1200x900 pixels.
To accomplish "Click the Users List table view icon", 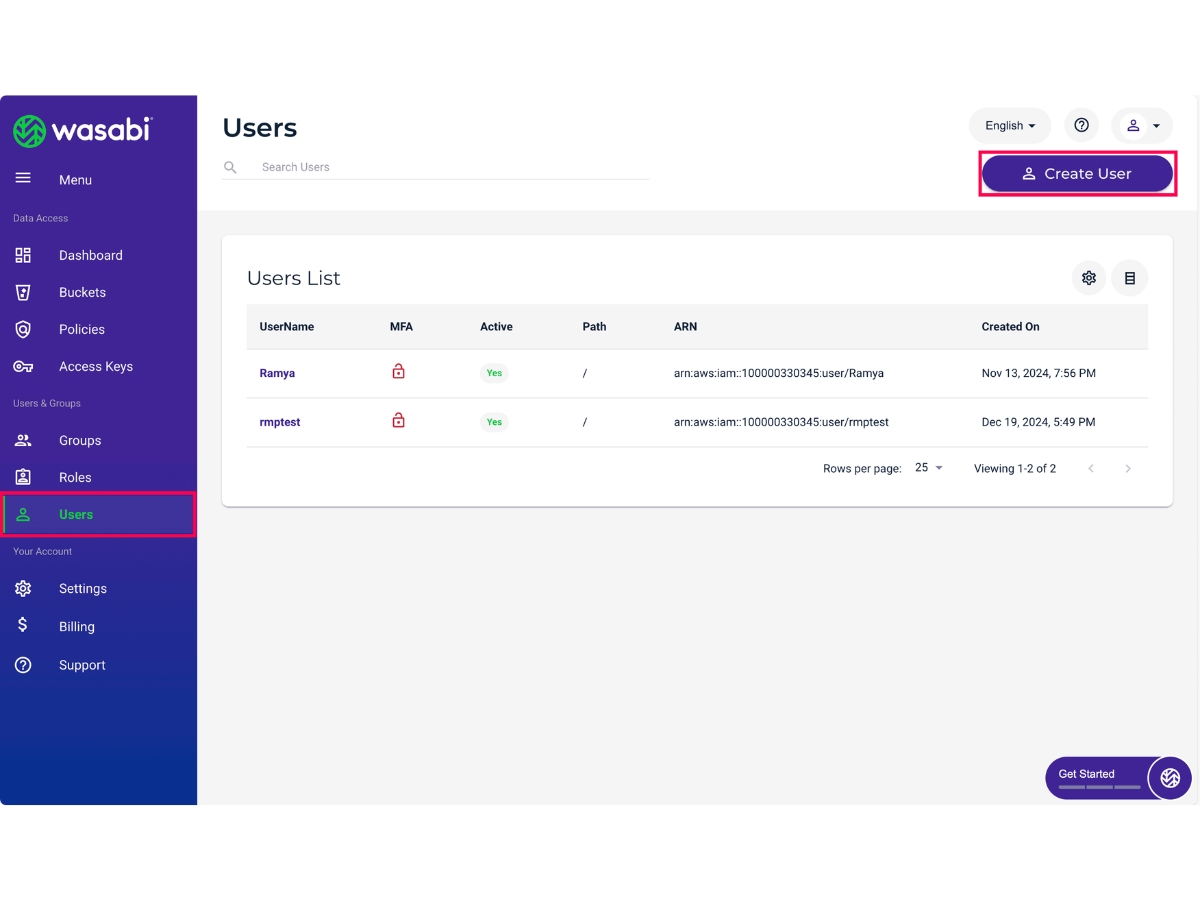I will click(x=1130, y=278).
